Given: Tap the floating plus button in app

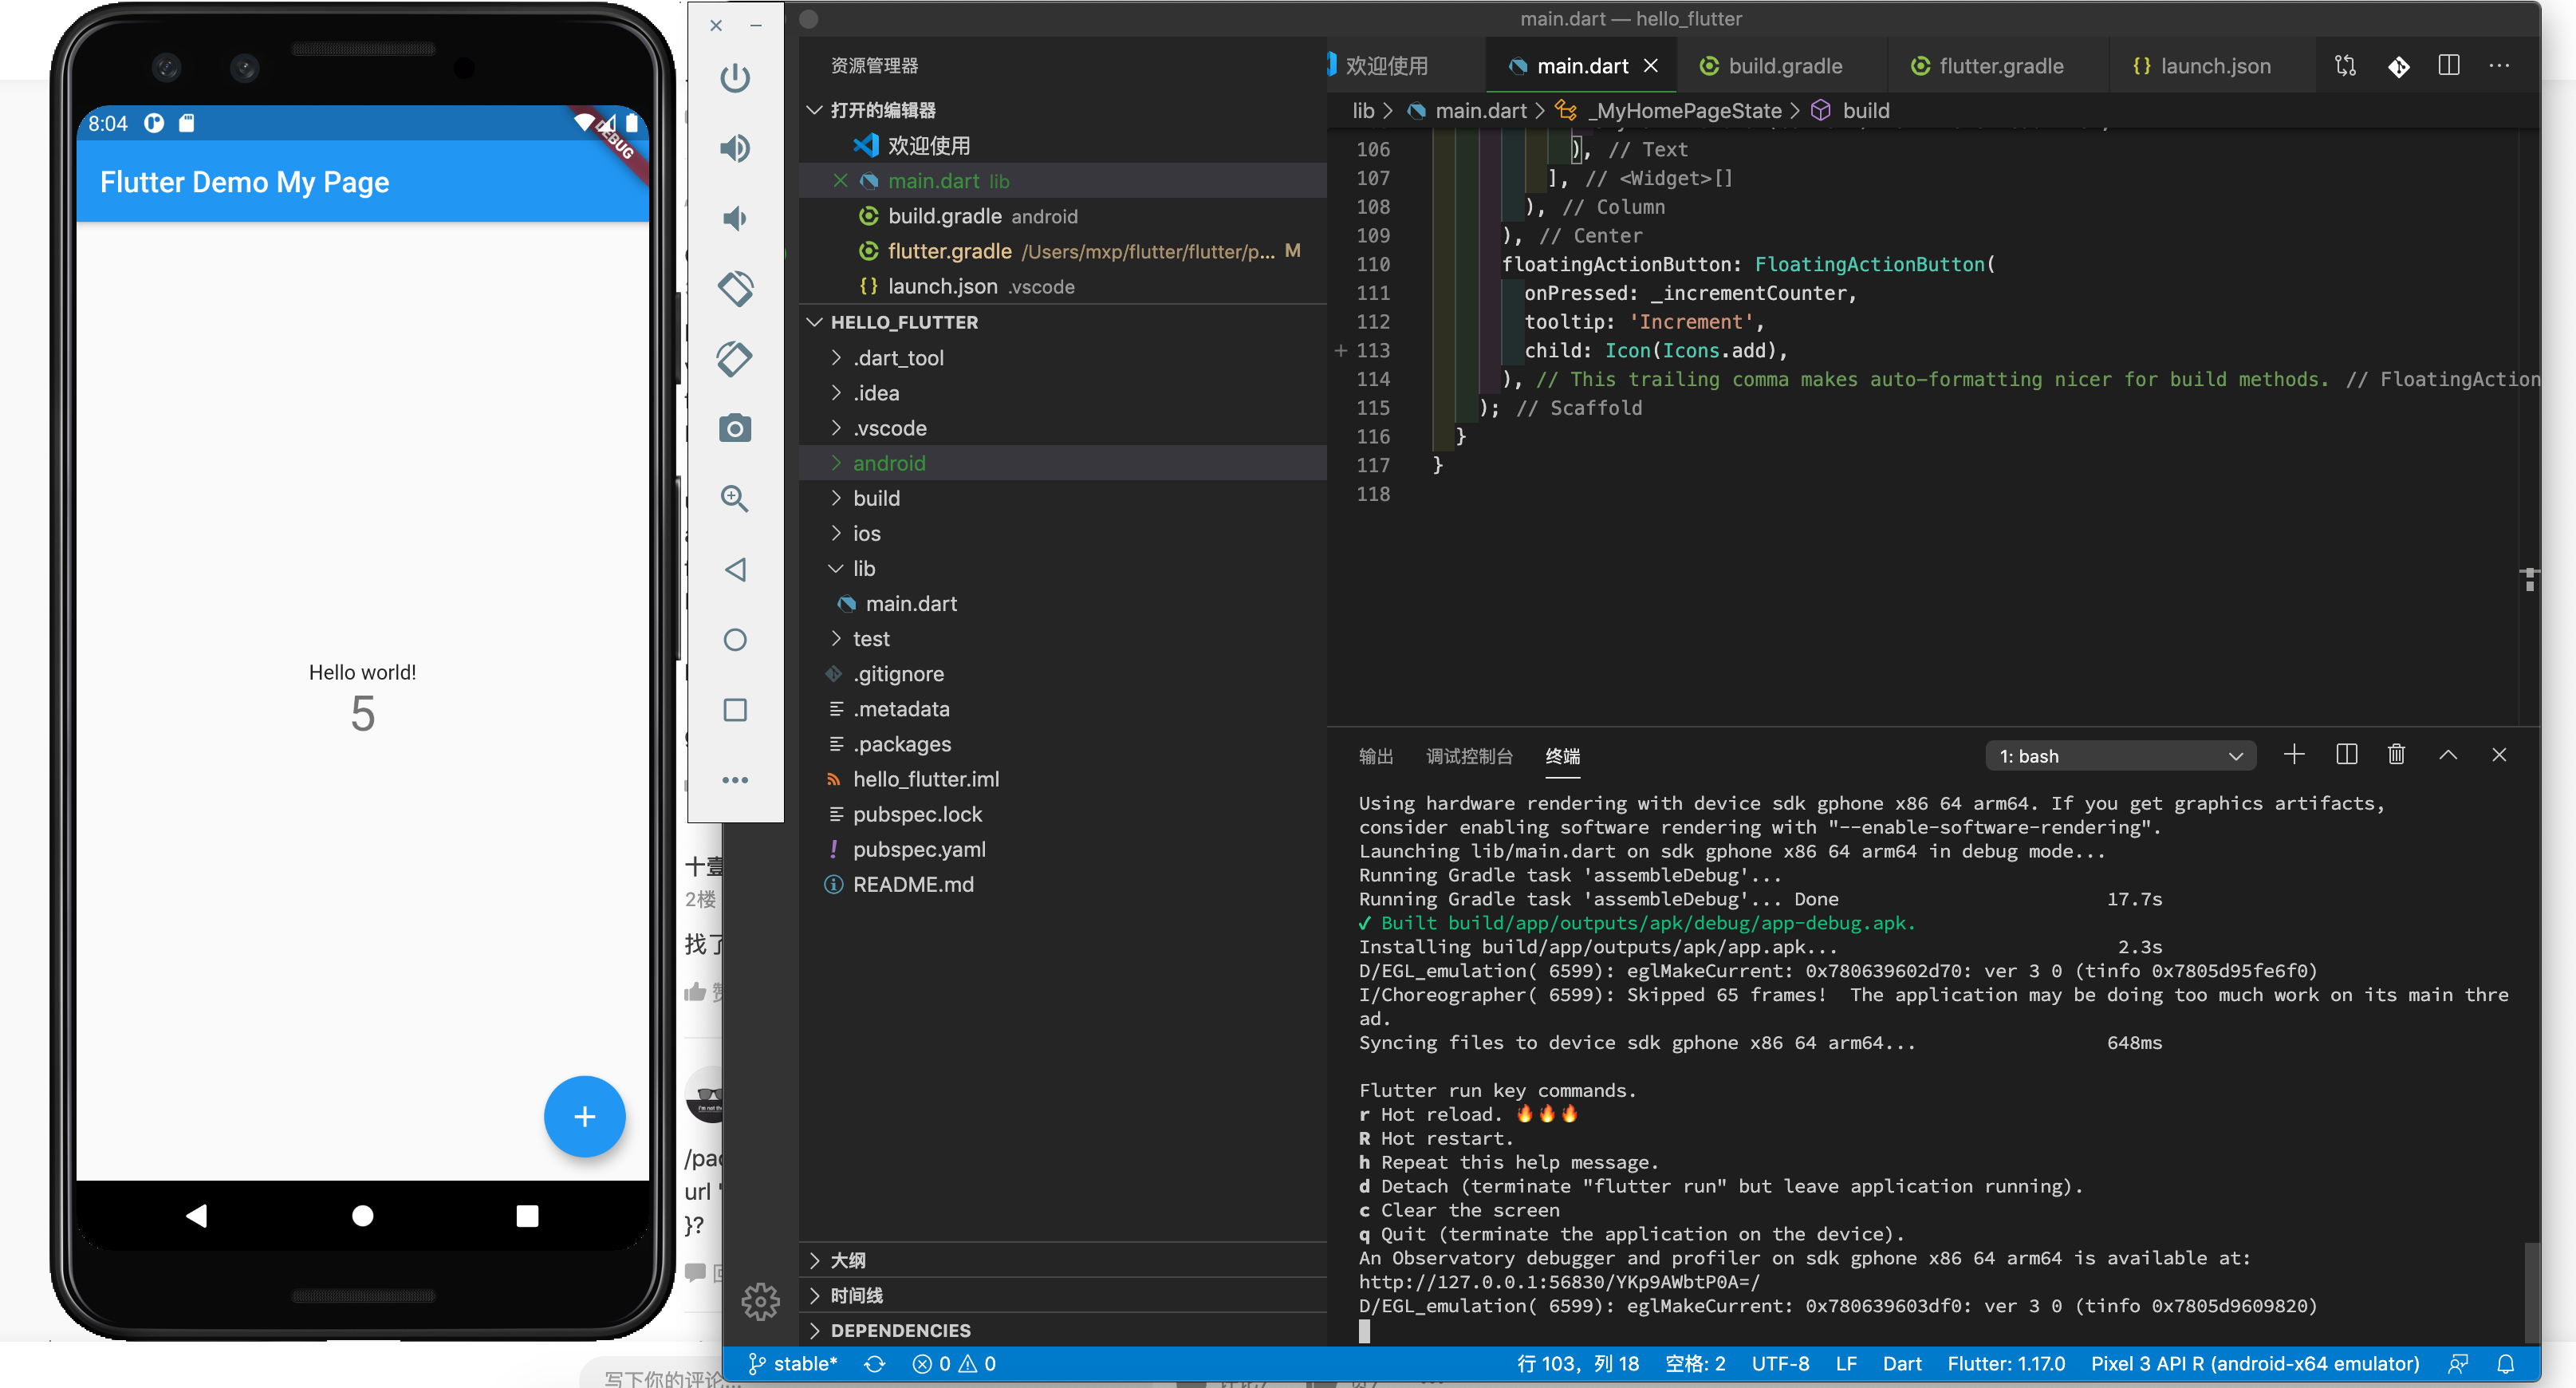Looking at the screenshot, I should (x=584, y=1117).
